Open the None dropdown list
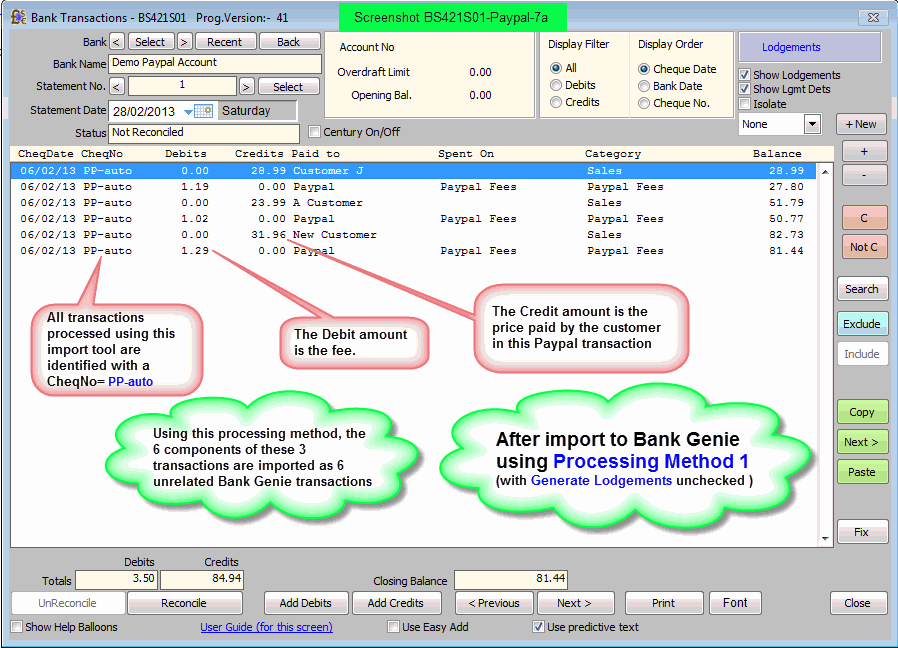The image size is (898, 648). (812, 124)
